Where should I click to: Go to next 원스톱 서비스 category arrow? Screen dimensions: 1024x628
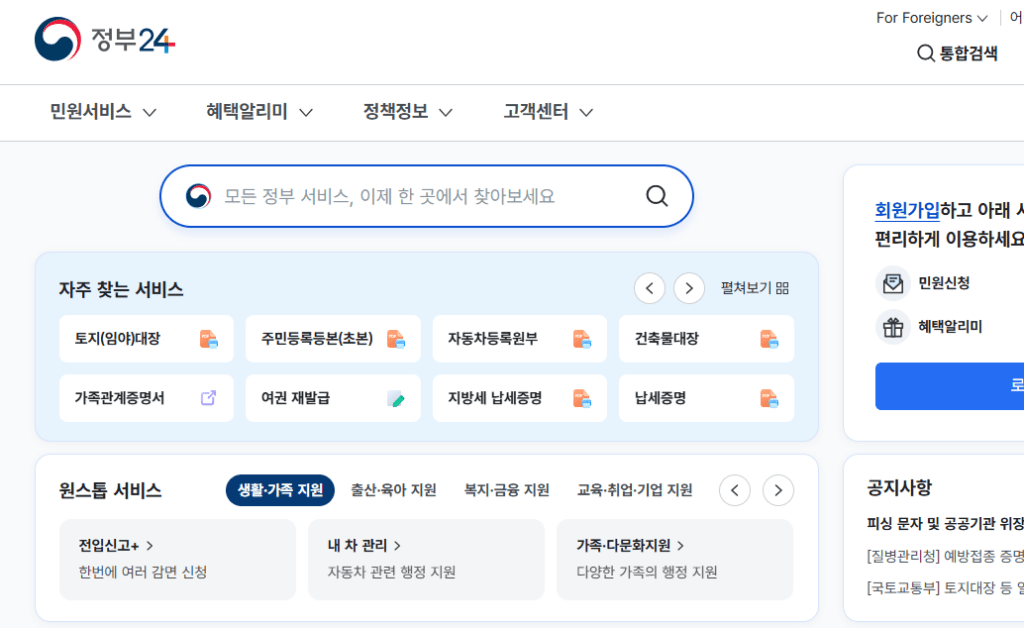(778, 490)
